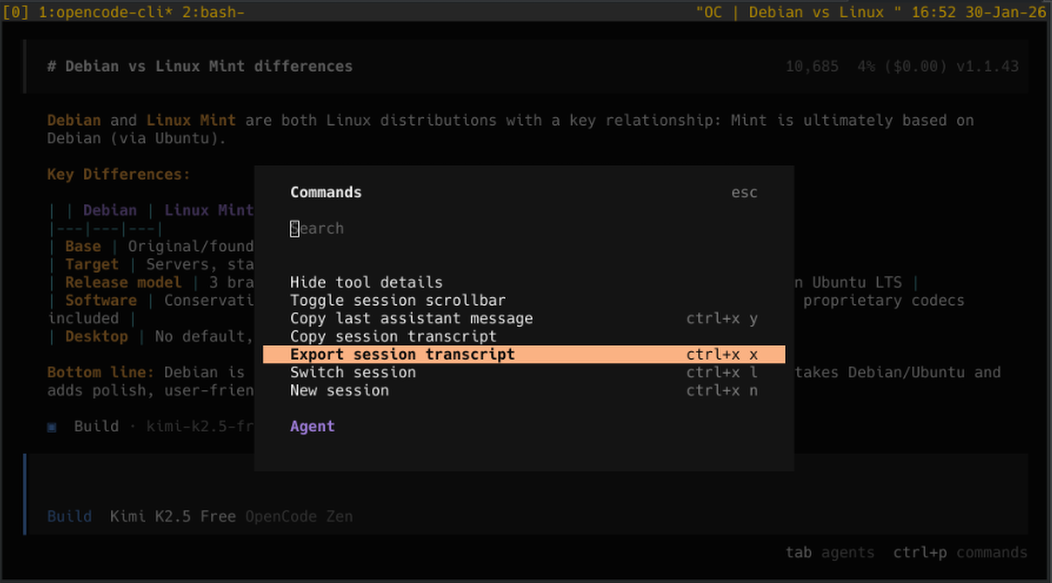Click the ctrl+x x shortcut label
Viewport: 1052px width, 583px height.
tap(721, 355)
